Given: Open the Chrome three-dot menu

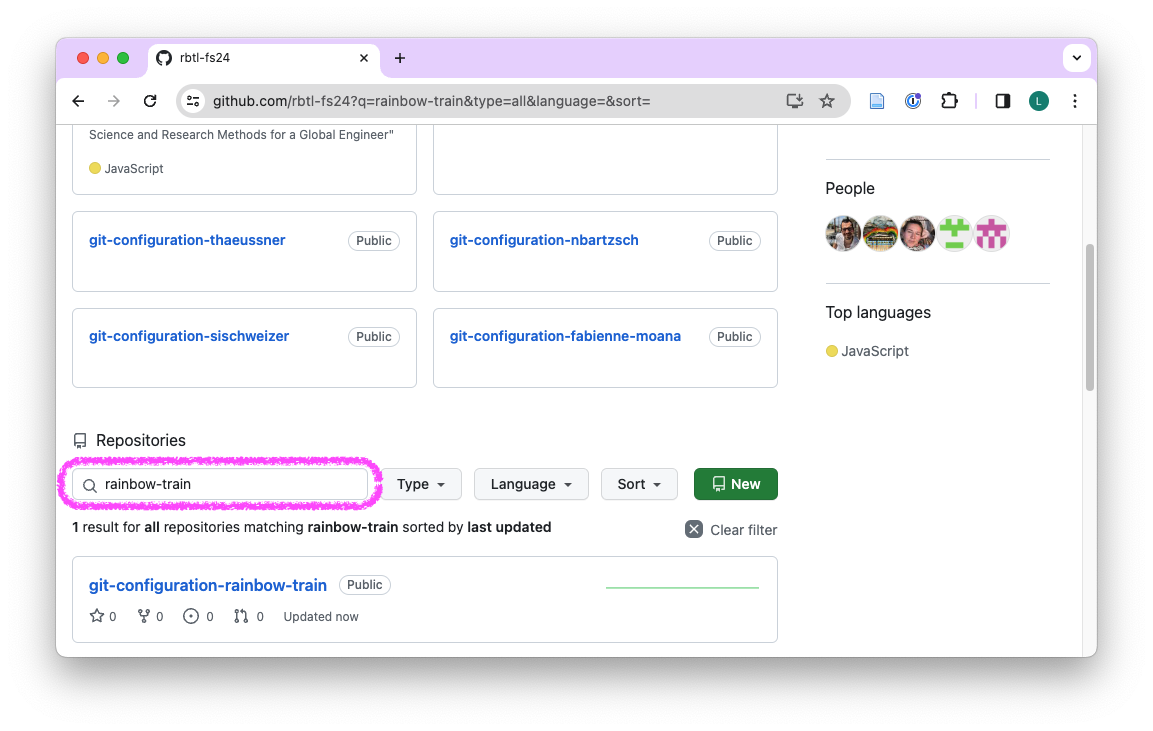Looking at the screenshot, I should 1075,101.
